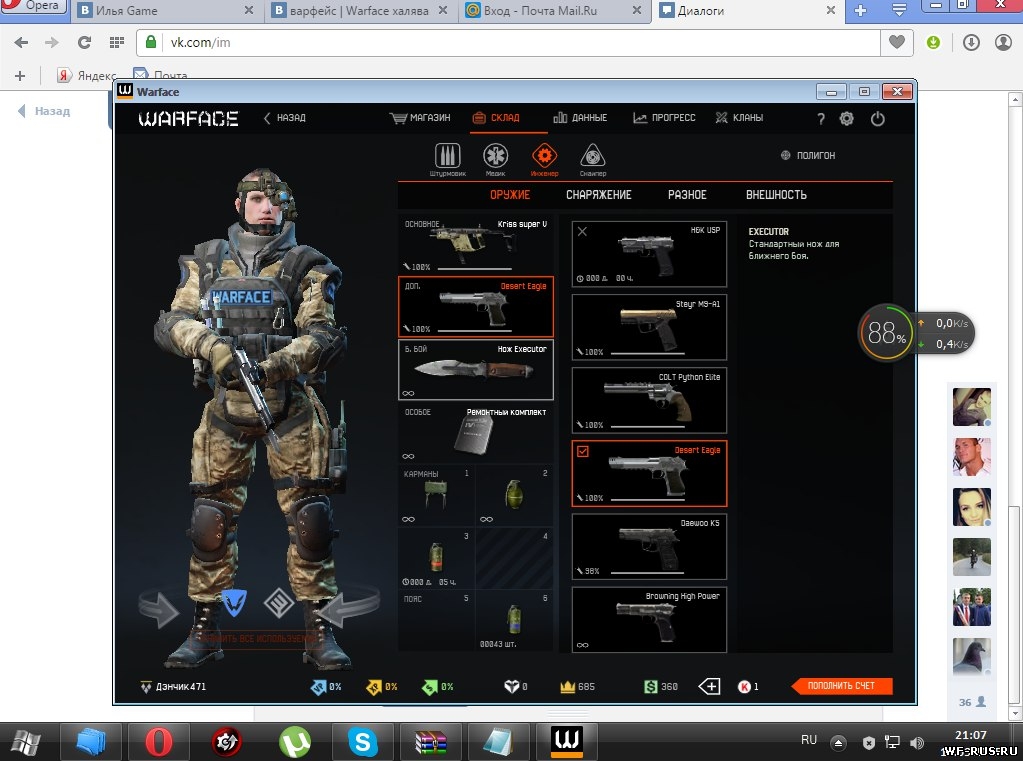The height and width of the screenshot is (761, 1023).
Task: Reload the page in Opera
Action: (x=84, y=42)
